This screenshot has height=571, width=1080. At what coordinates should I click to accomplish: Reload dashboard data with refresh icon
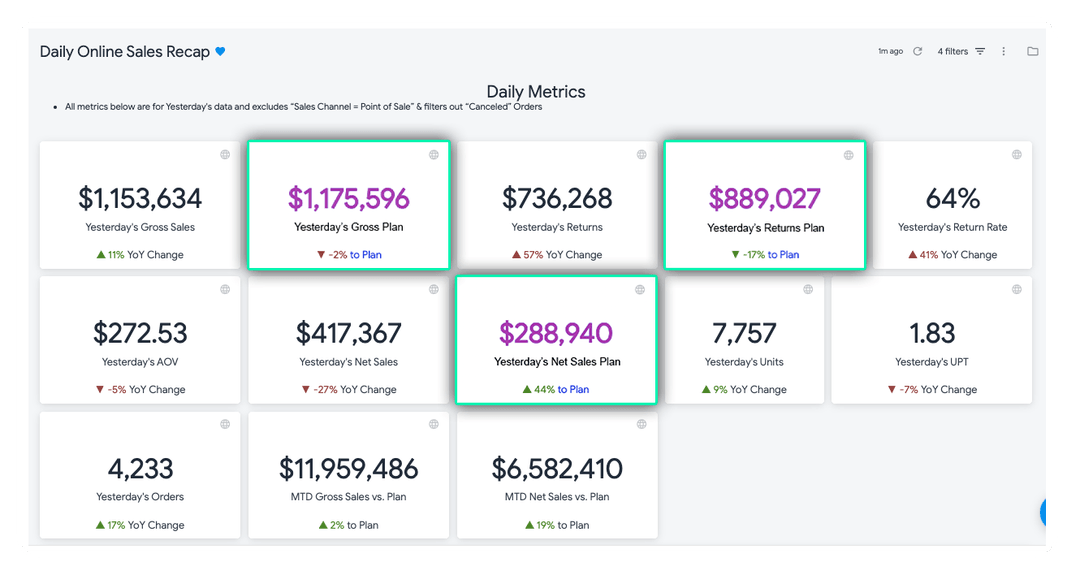pos(917,51)
